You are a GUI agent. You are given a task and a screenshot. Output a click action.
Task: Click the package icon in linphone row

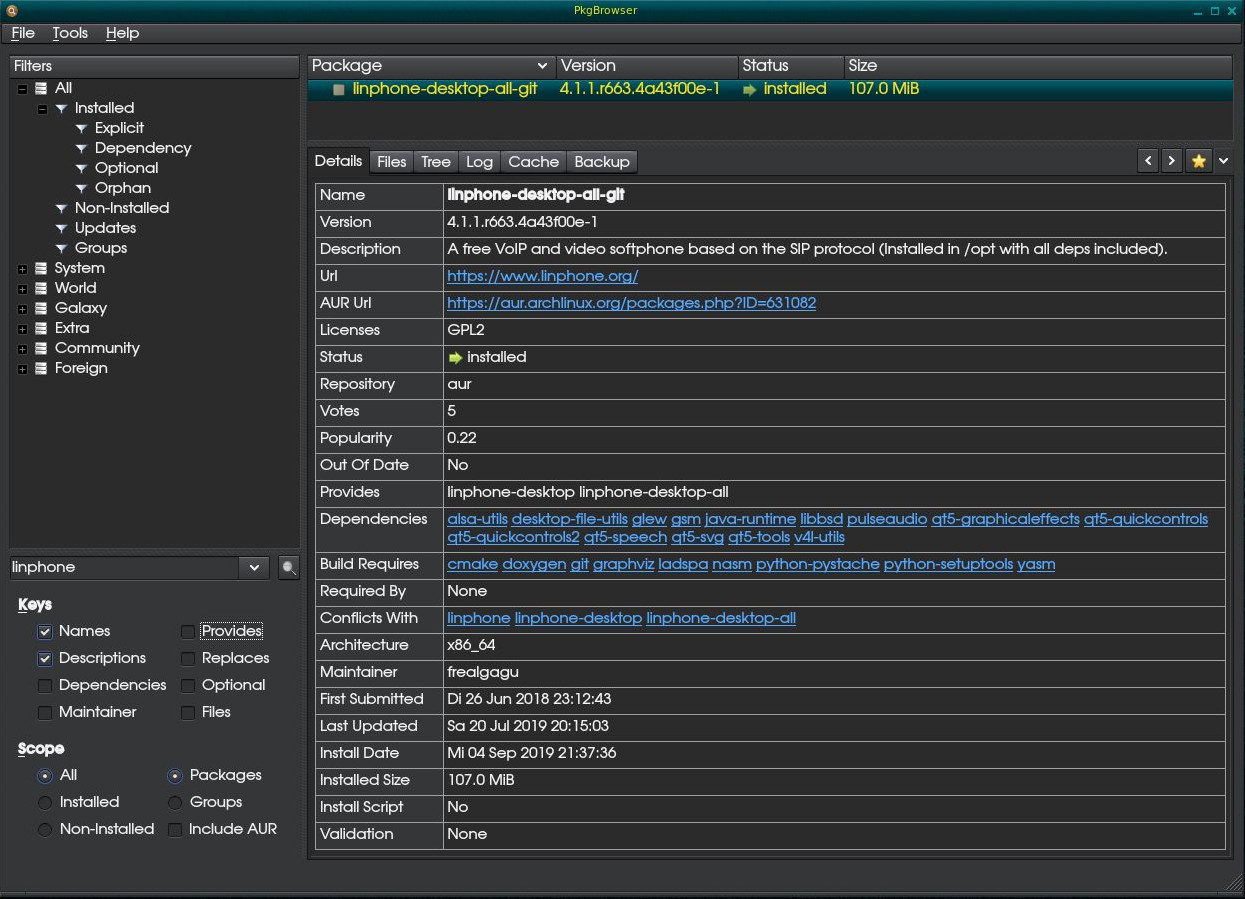339,89
